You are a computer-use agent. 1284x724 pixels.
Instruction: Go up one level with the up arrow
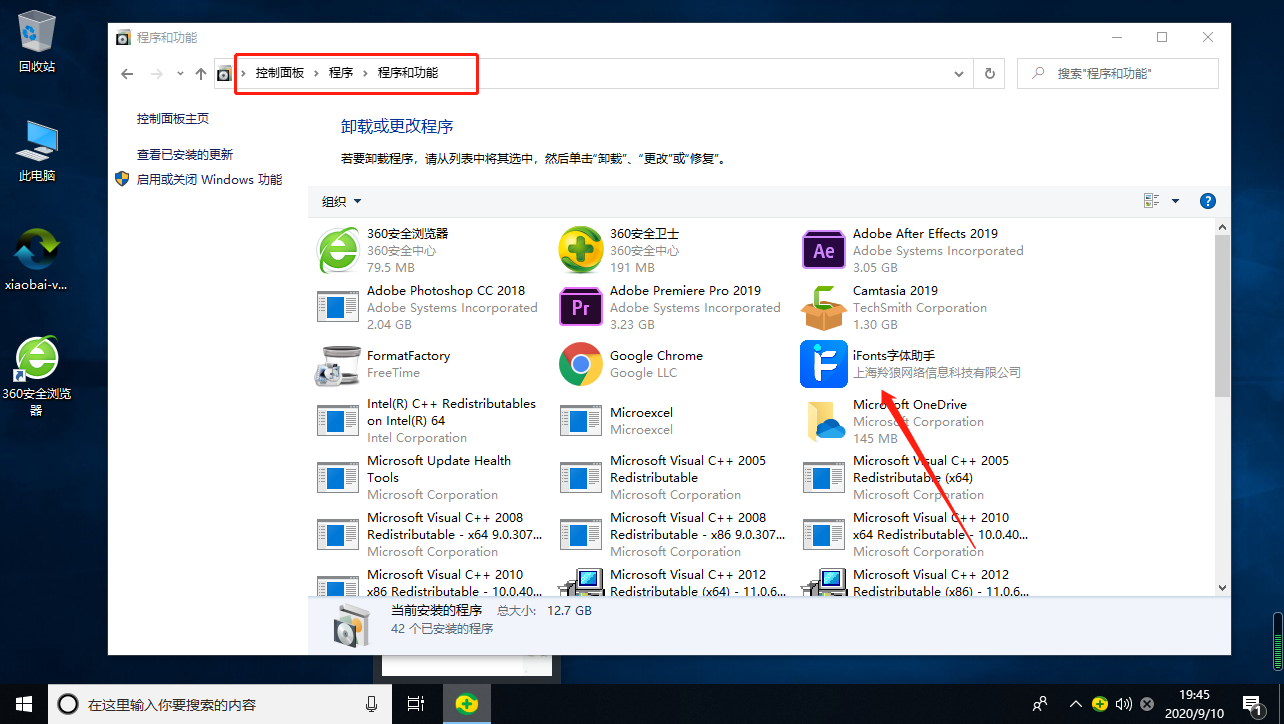tap(201, 73)
